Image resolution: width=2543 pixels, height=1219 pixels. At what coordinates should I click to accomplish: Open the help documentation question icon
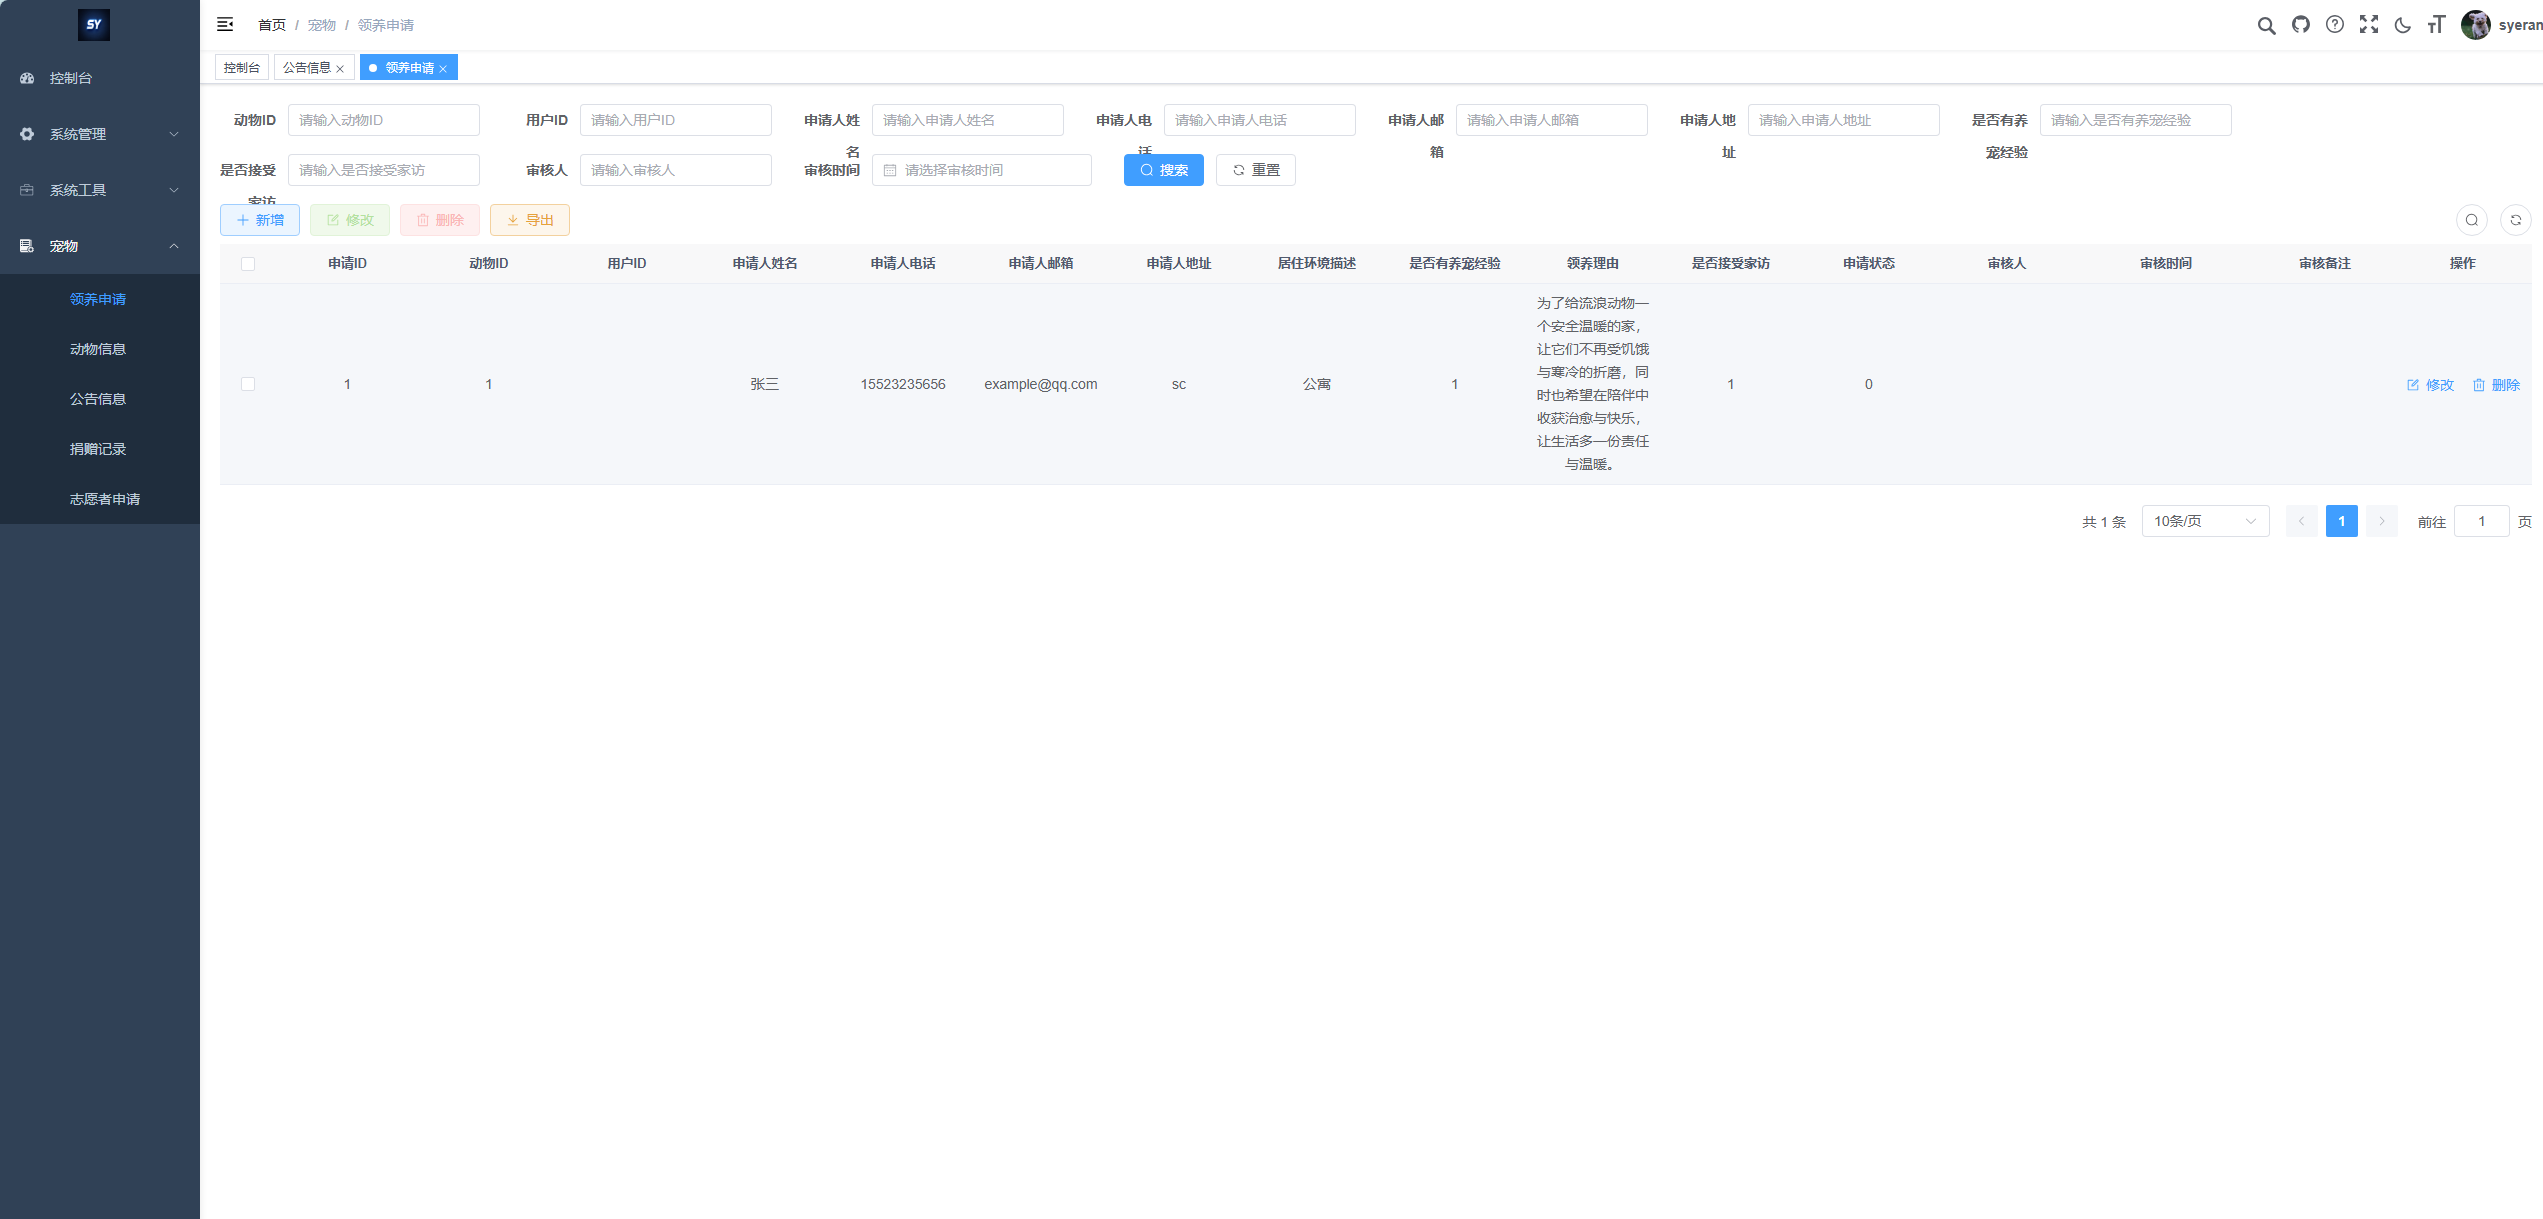click(2334, 25)
